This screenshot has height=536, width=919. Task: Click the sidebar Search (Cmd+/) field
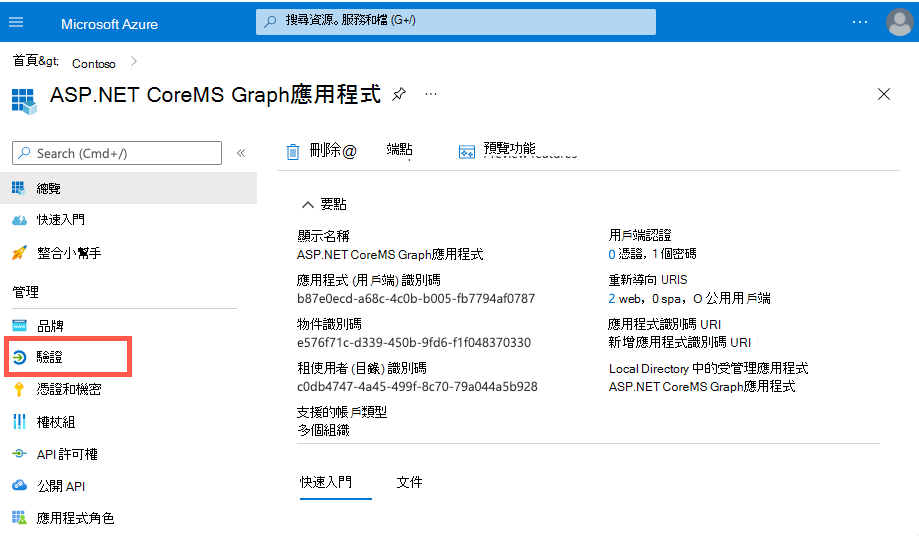coord(117,153)
